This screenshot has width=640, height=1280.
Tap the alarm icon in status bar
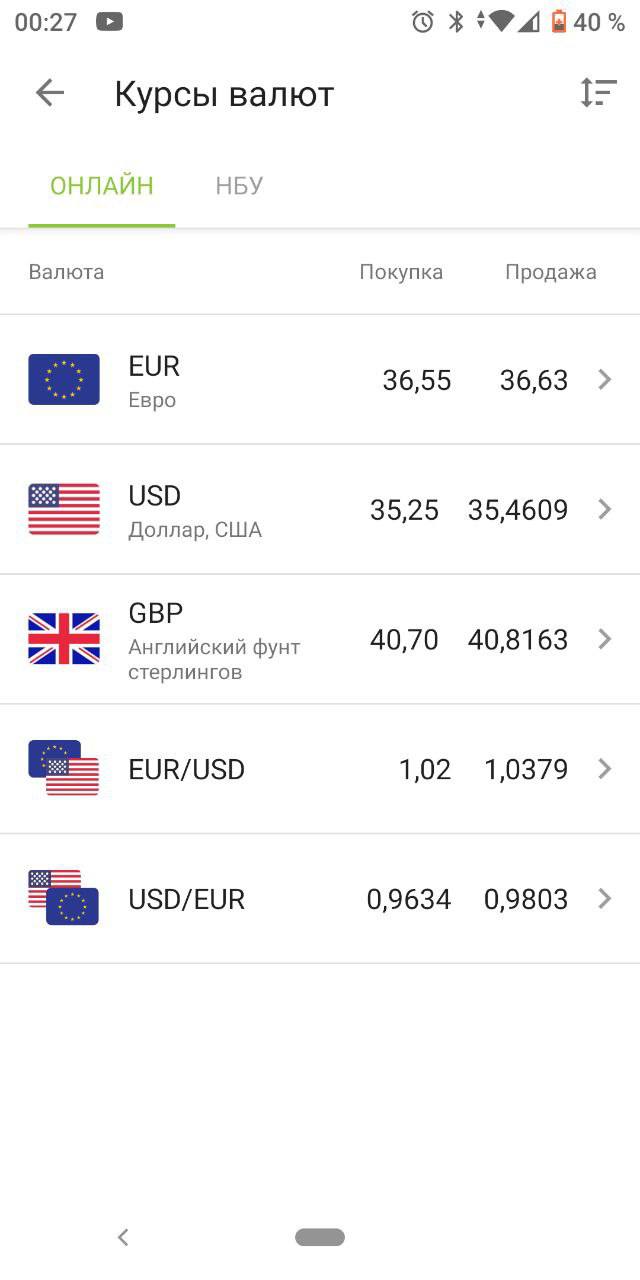[423, 22]
